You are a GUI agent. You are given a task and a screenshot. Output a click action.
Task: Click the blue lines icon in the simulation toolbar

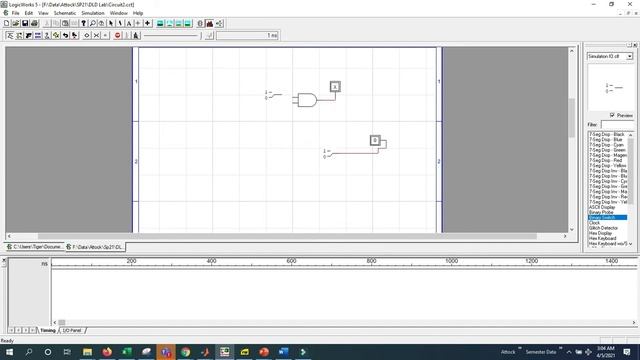[38, 36]
